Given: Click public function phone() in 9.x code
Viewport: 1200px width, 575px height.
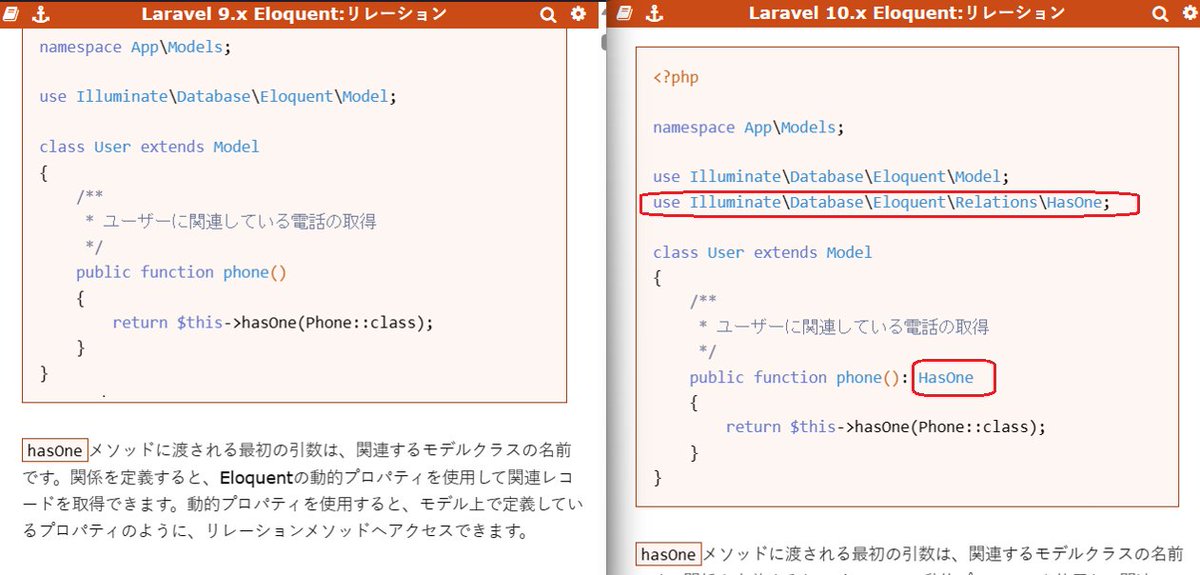Looking at the screenshot, I should [x=181, y=272].
